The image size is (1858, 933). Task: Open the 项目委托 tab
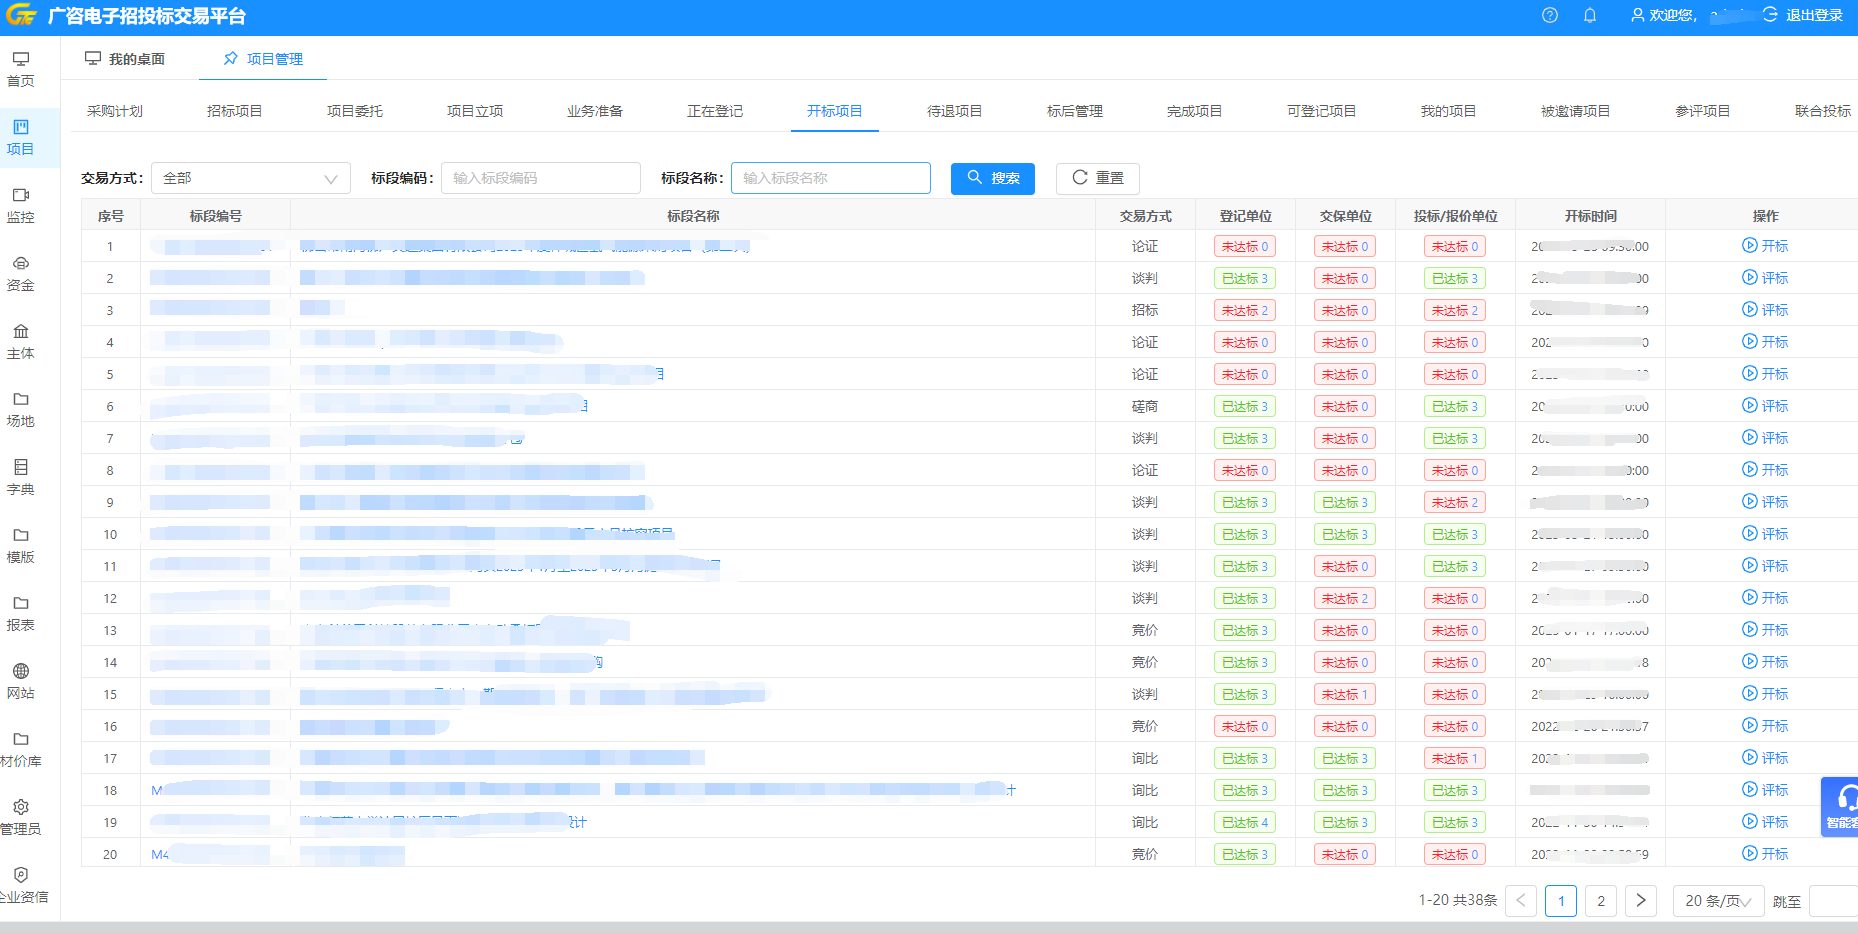(355, 111)
